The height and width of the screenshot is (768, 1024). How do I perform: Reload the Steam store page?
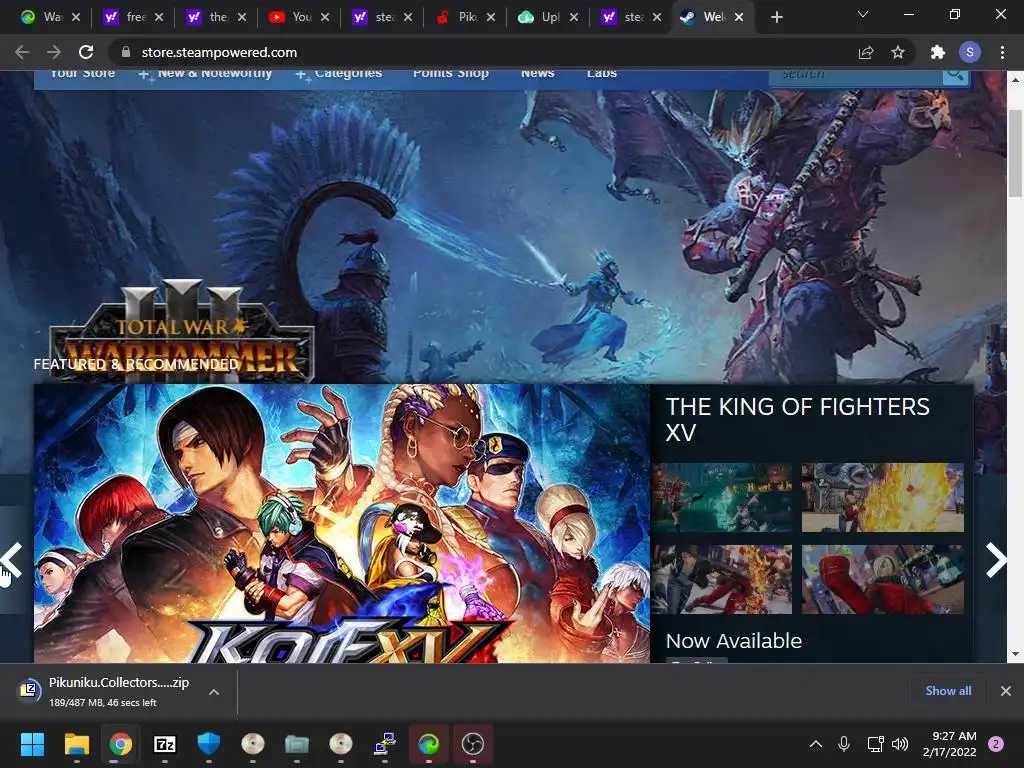click(x=86, y=52)
